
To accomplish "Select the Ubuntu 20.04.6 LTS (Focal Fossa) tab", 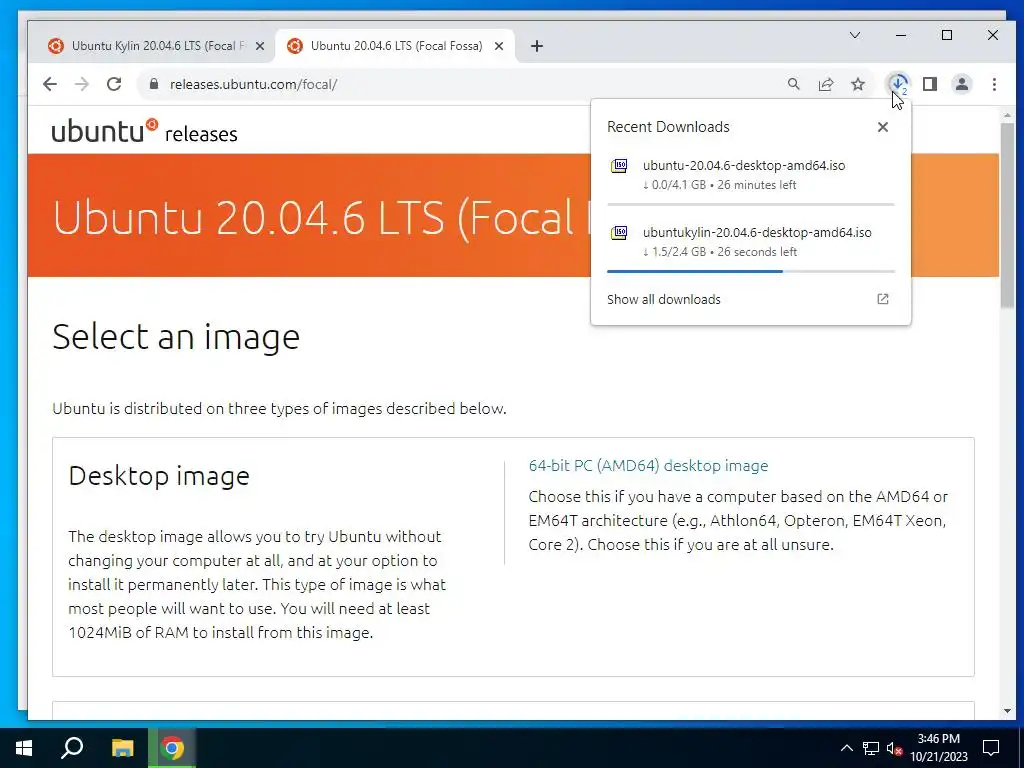I will coord(395,46).
